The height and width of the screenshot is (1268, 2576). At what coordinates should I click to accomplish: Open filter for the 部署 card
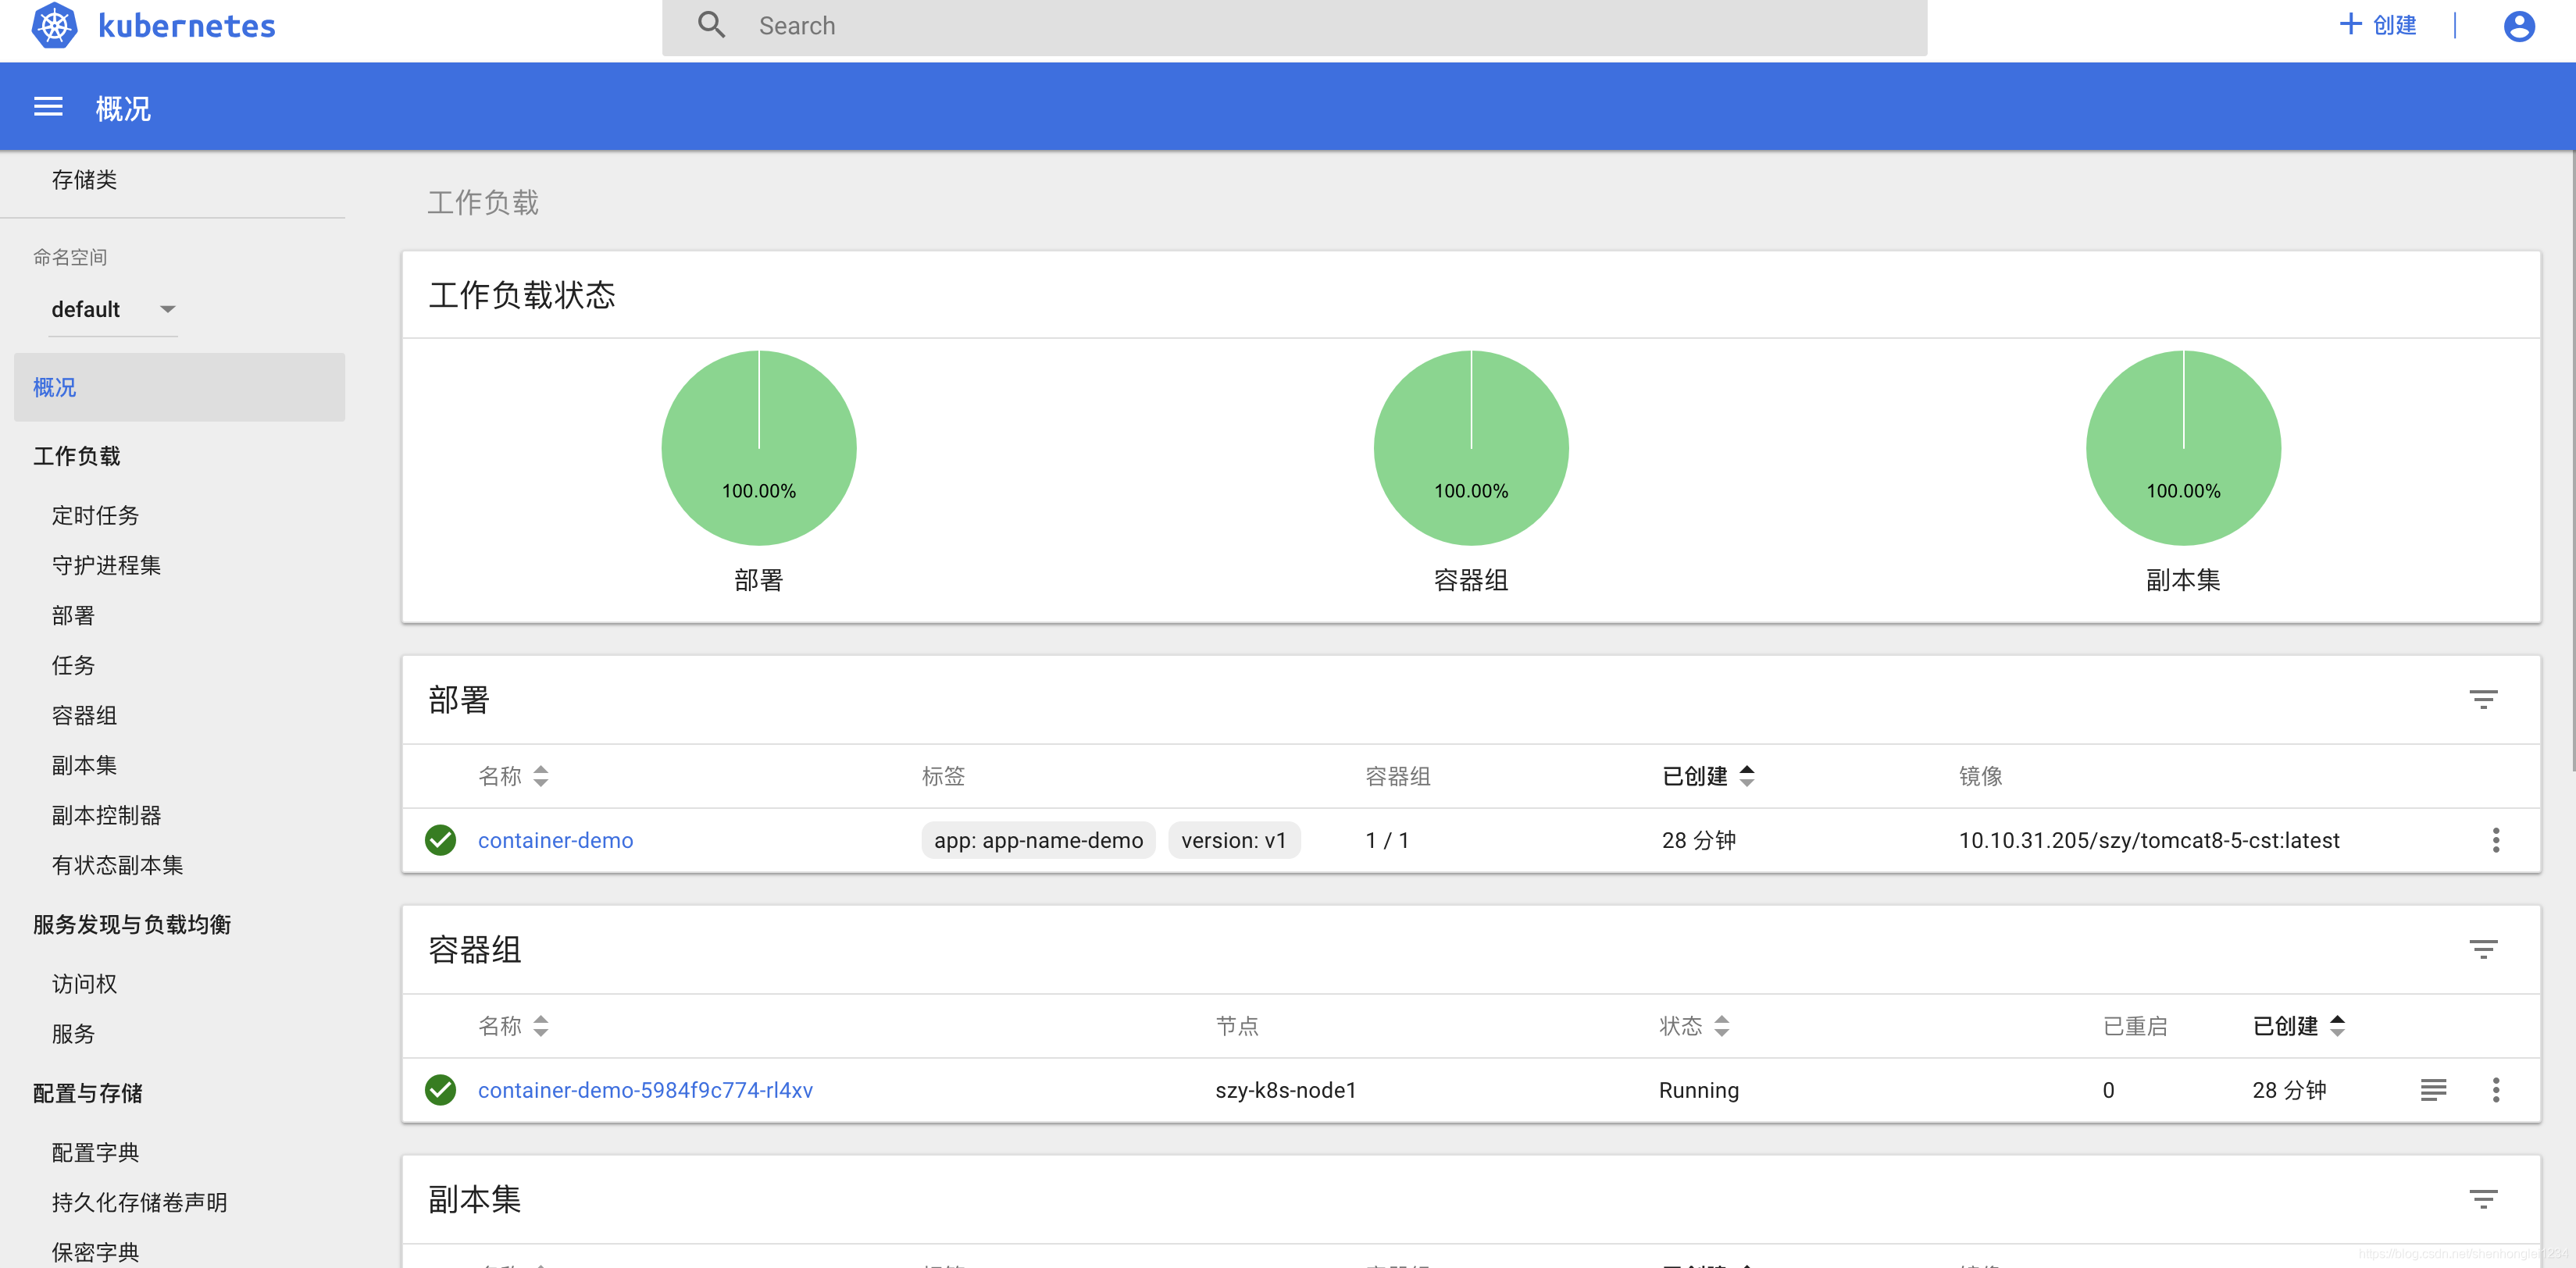(2483, 699)
